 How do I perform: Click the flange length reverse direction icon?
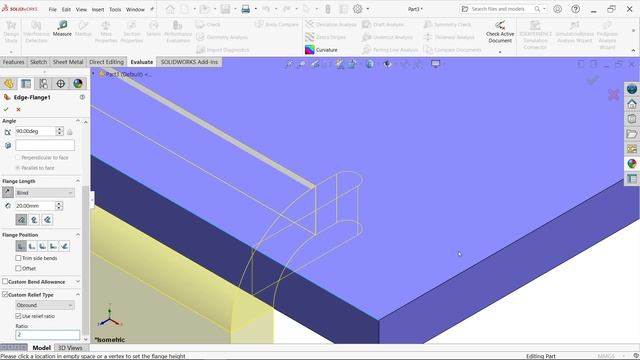pyautogui.click(x=8, y=192)
